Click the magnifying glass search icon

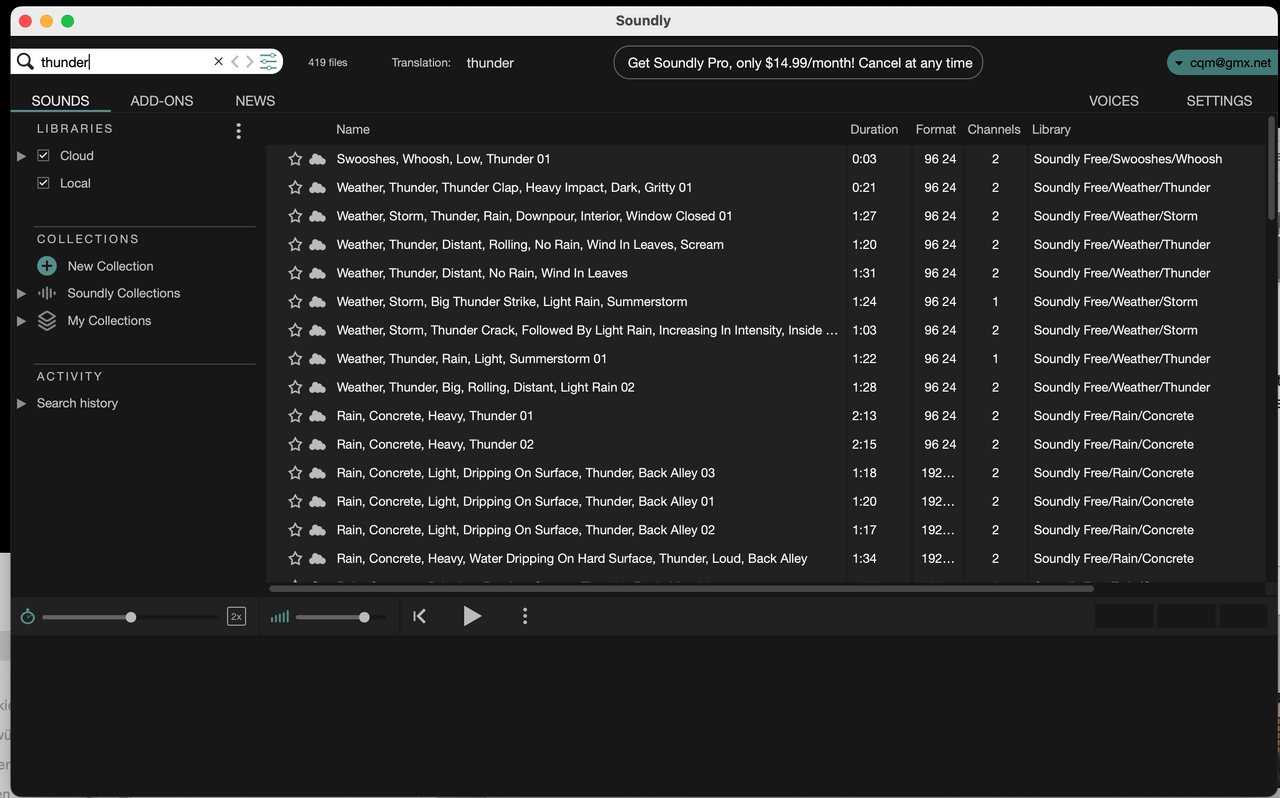(25, 62)
